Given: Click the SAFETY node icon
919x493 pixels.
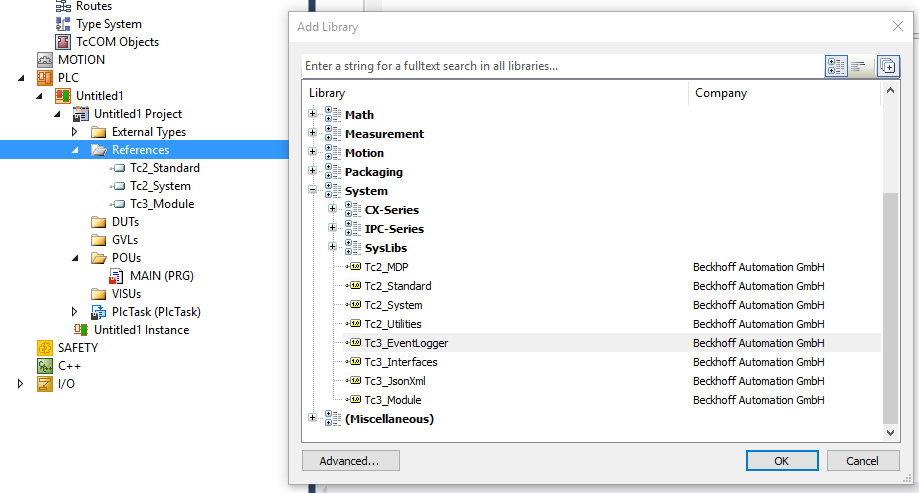Looking at the screenshot, I should click(x=45, y=348).
